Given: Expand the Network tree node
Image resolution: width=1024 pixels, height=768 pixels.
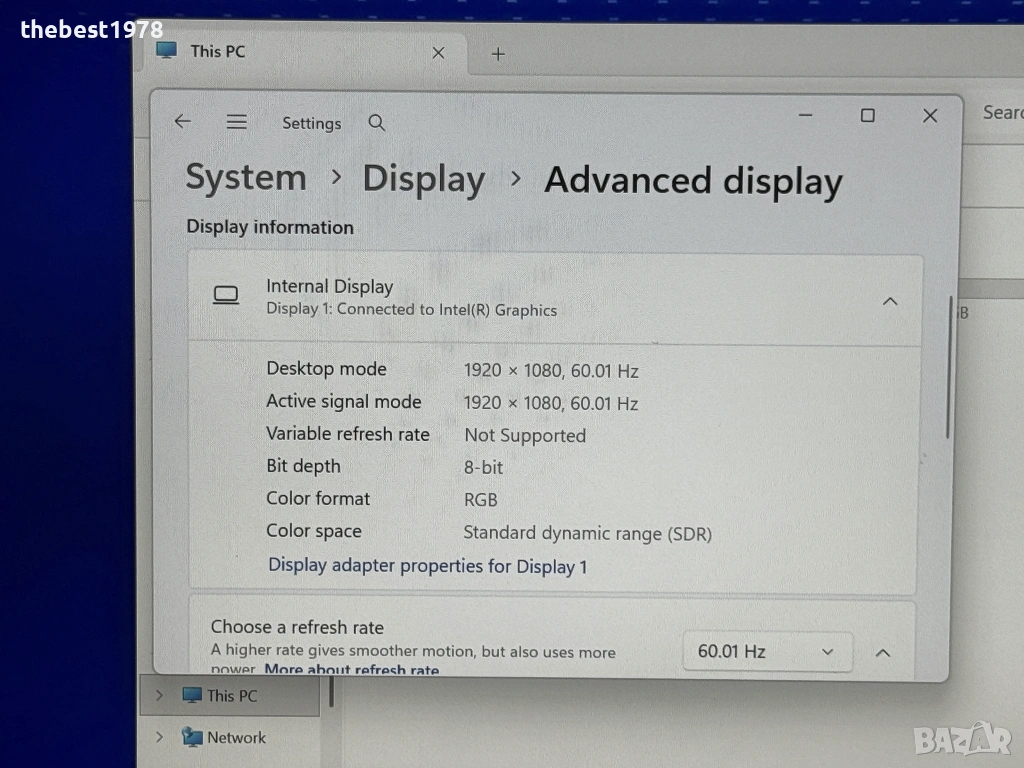Looking at the screenshot, I should pyautogui.click(x=159, y=737).
